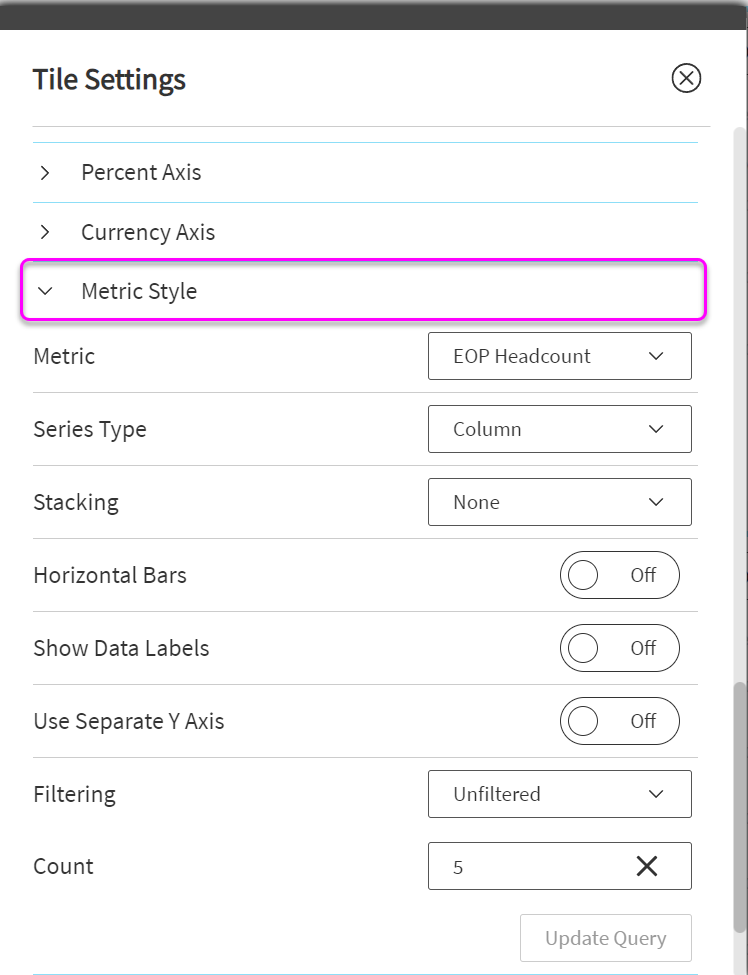Open the Filtering dropdown showing Unfiltered
Screen dimensions: 748x975
point(559,794)
